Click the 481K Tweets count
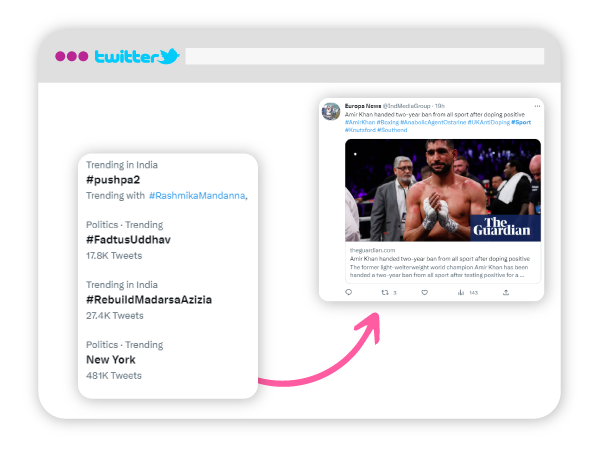 point(114,376)
